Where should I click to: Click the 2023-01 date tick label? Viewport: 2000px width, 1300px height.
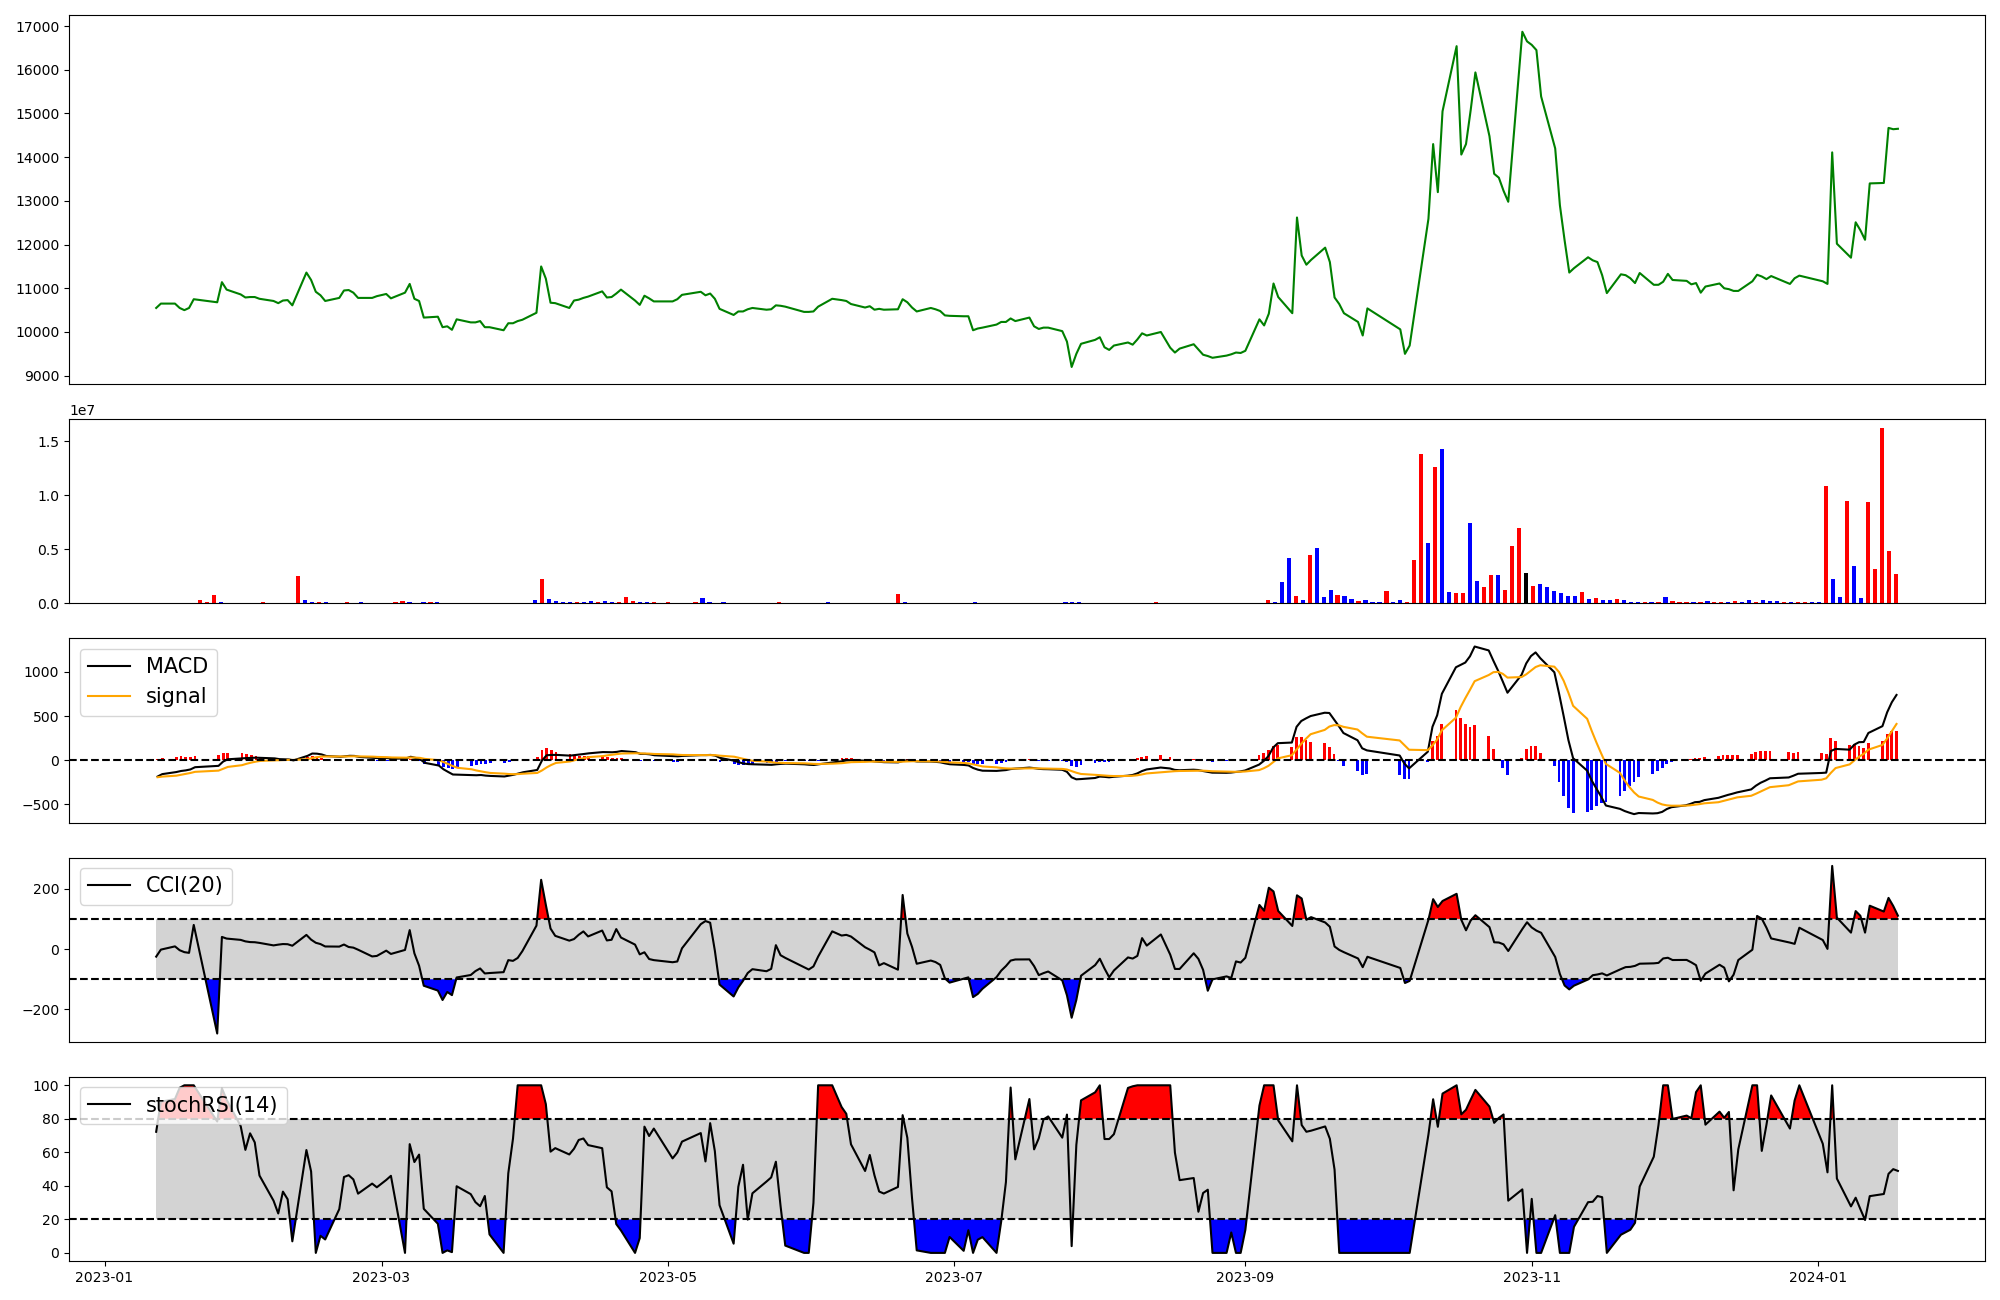click(x=104, y=1277)
